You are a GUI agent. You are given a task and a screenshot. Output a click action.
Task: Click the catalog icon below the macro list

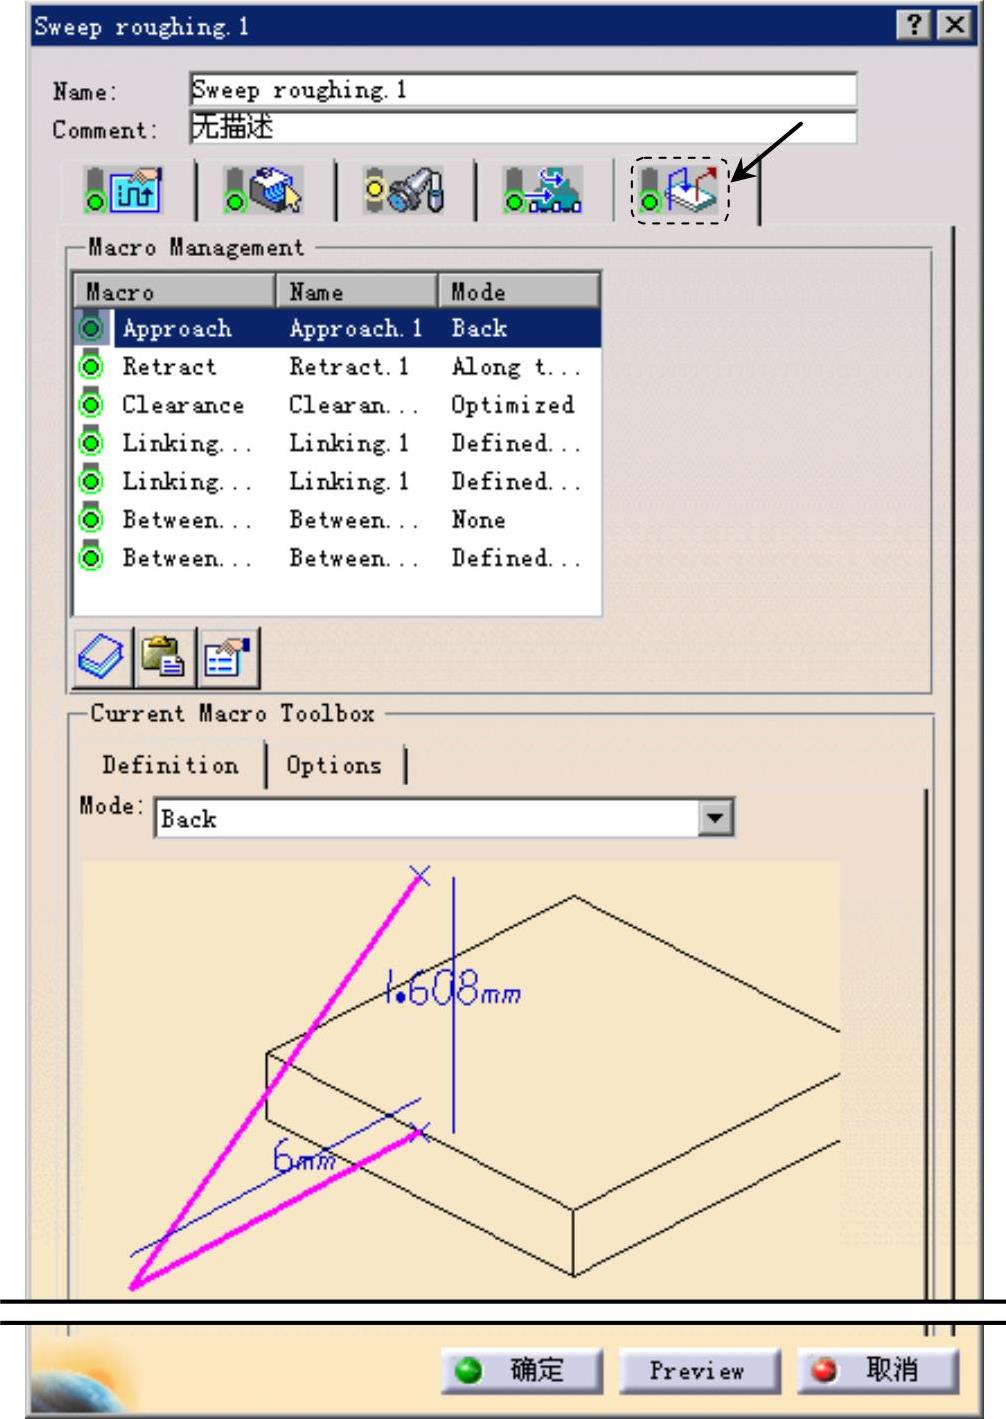point(103,659)
